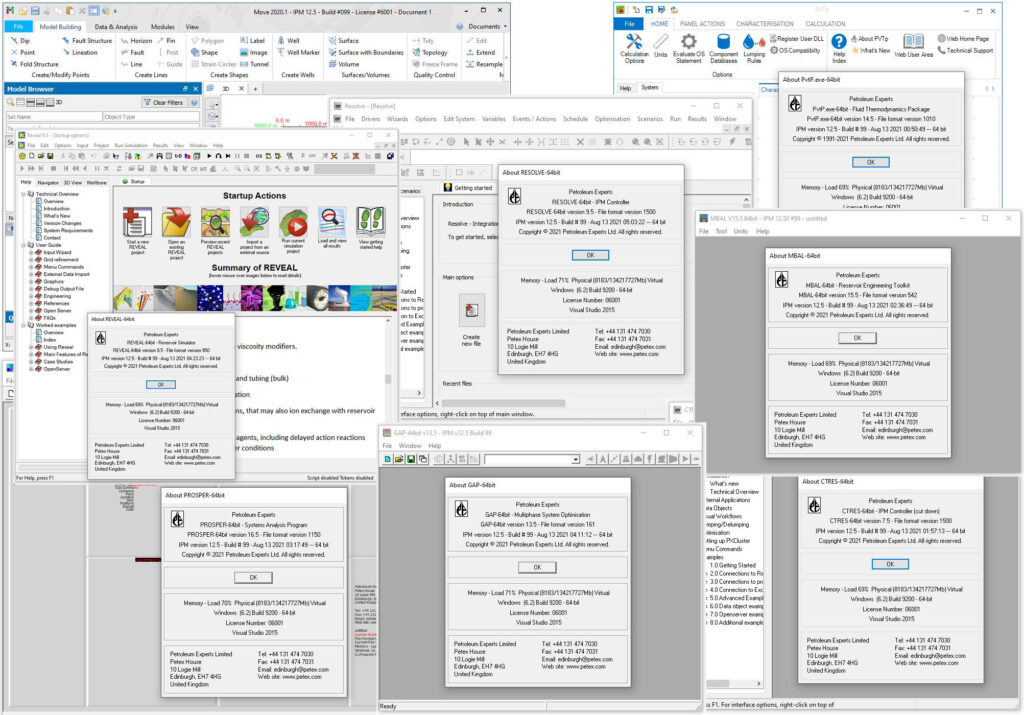This screenshot has width=1024, height=715.
Task: Click Clear Filters in Model Browser
Action: [x=162, y=102]
